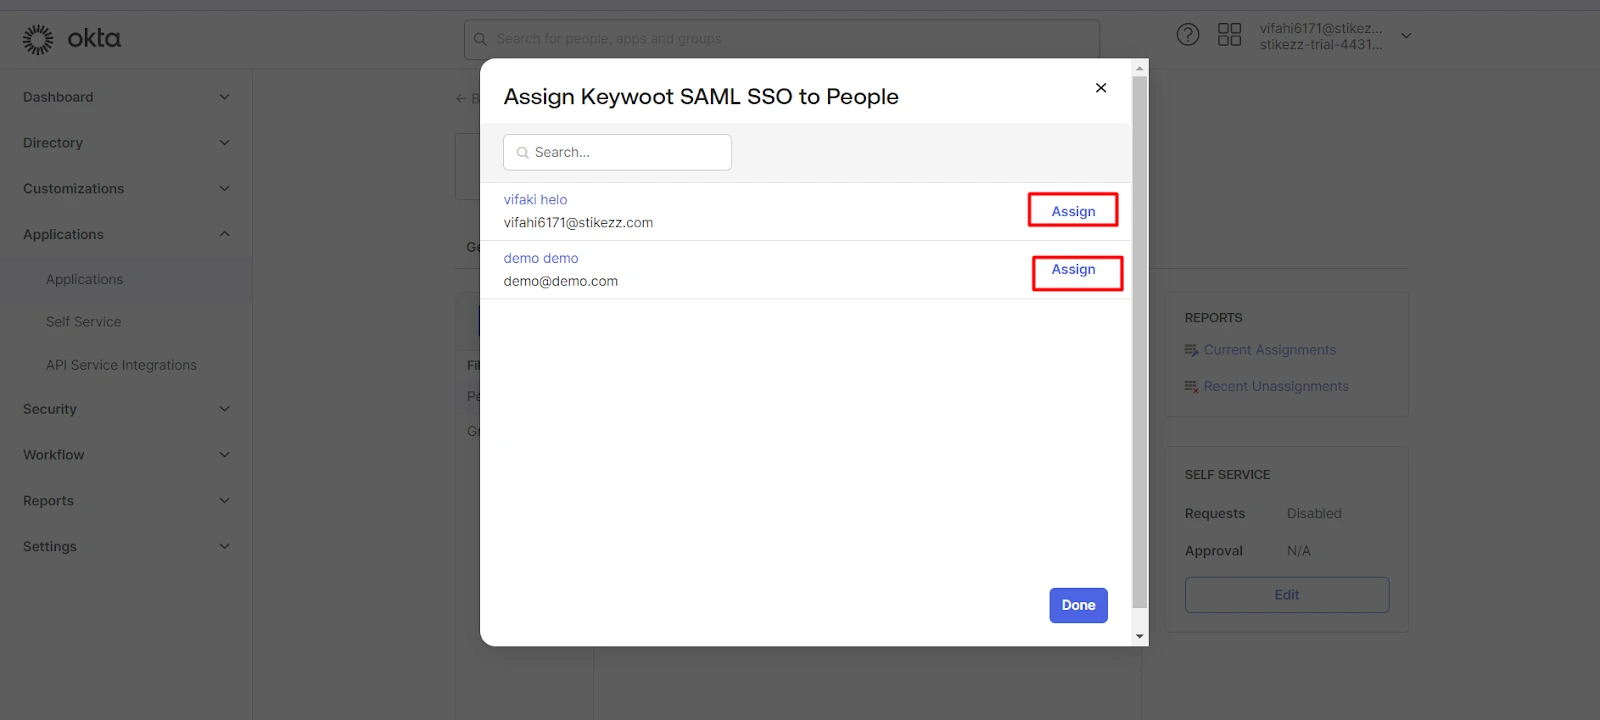
Task: Click the top people and apps search bar
Action: coord(782,39)
